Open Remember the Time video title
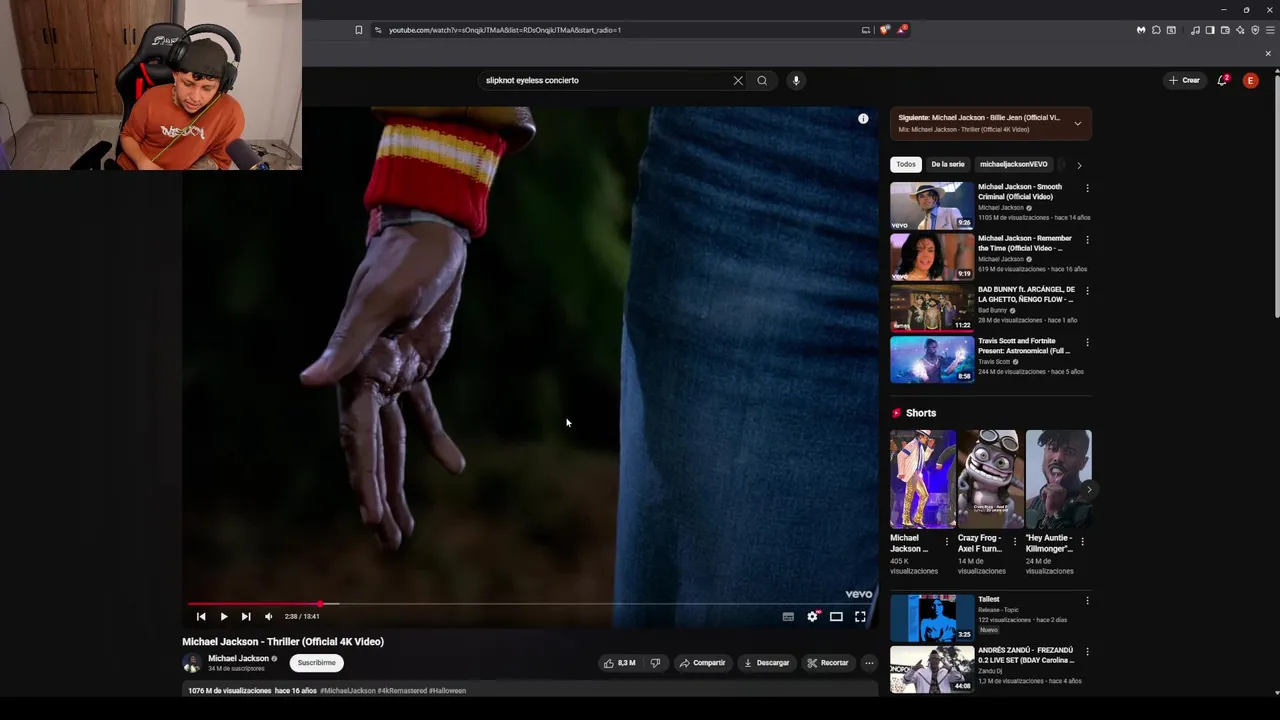The height and width of the screenshot is (720, 1280). [1024, 243]
